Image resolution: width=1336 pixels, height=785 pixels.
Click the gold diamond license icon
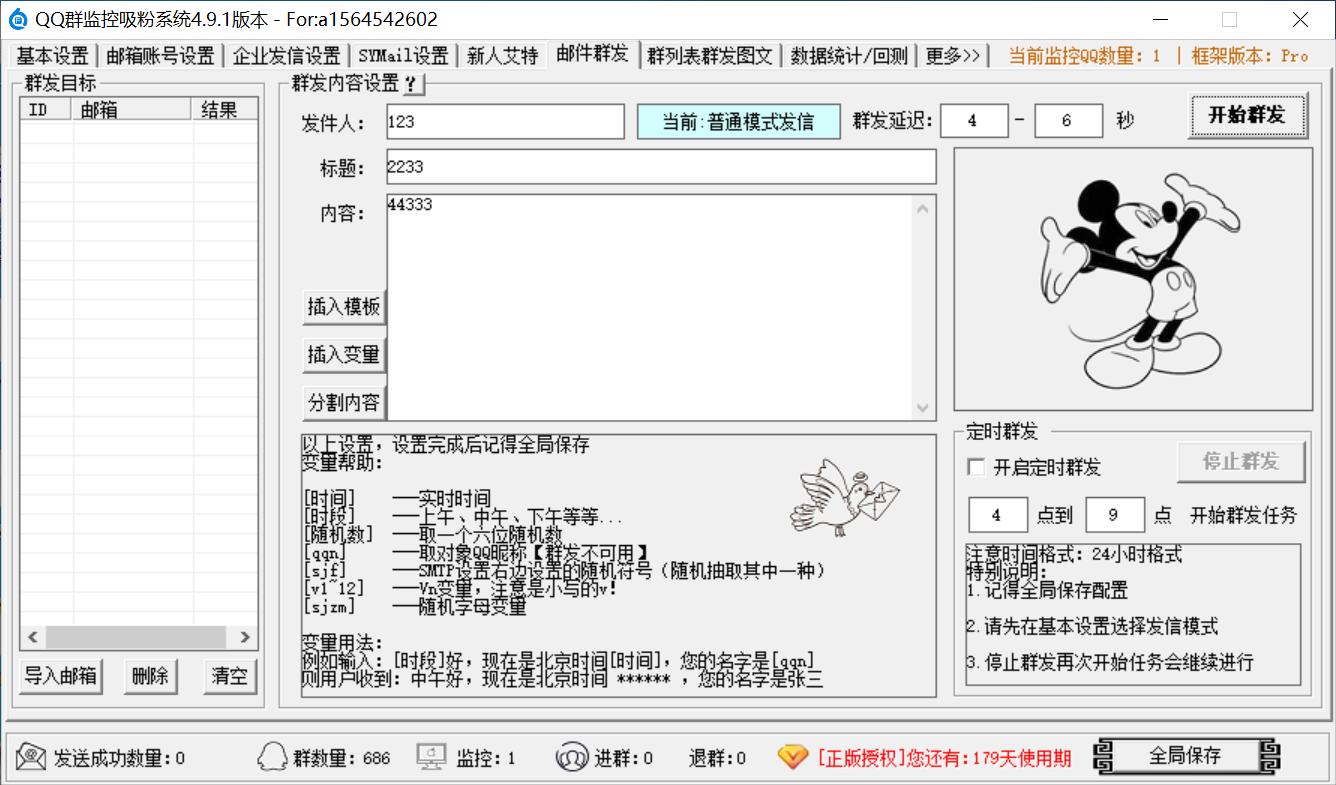pos(793,758)
